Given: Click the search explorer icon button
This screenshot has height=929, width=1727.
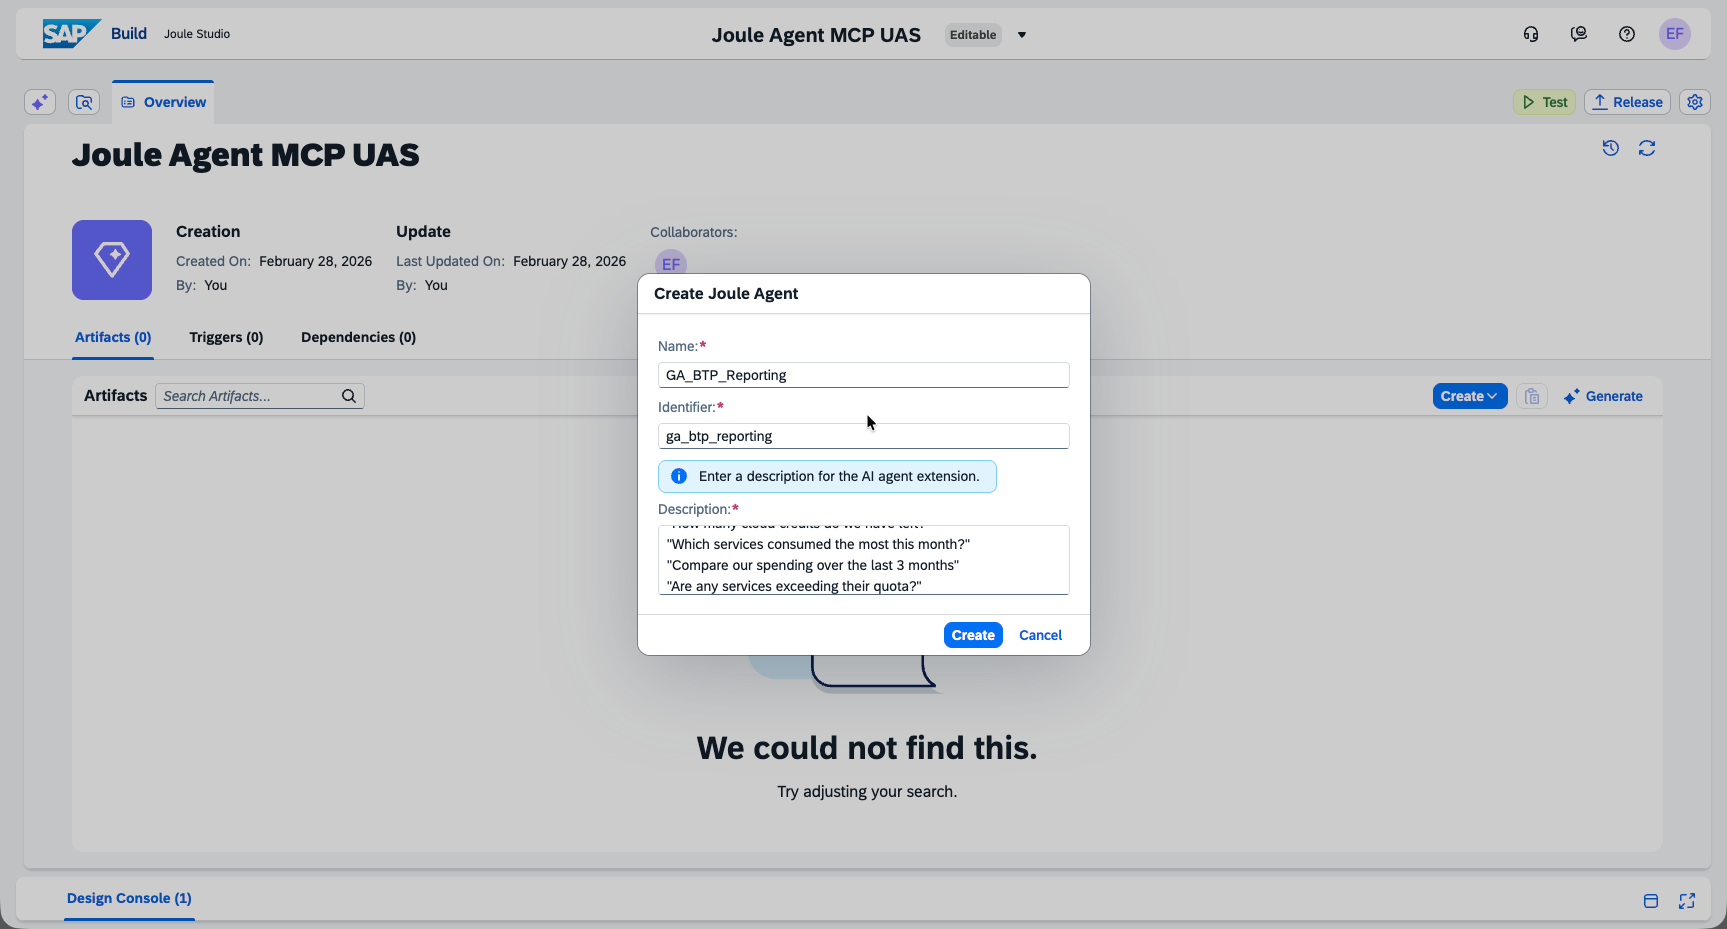Looking at the screenshot, I should click(x=84, y=102).
